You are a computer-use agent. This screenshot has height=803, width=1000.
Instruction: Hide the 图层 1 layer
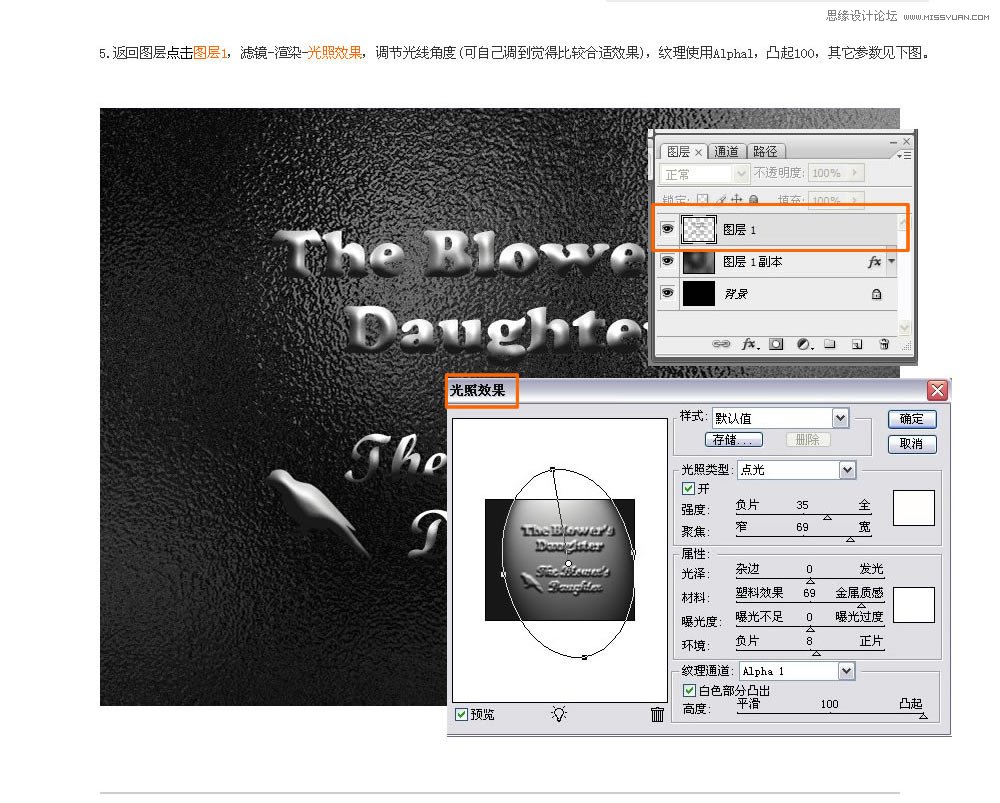[x=667, y=228]
